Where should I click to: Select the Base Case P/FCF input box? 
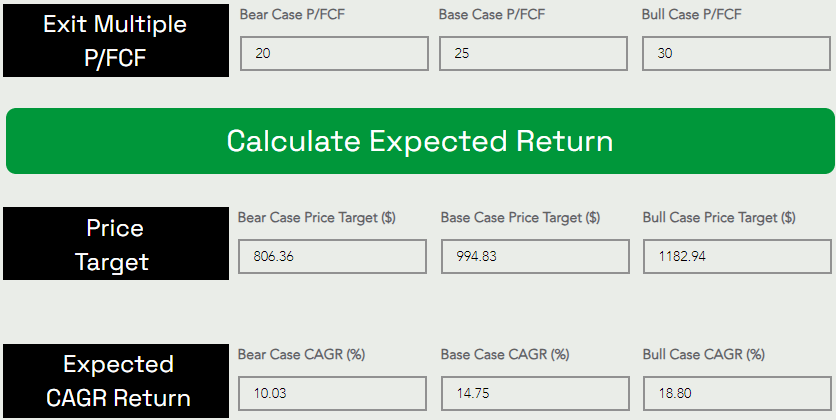[x=533, y=54]
